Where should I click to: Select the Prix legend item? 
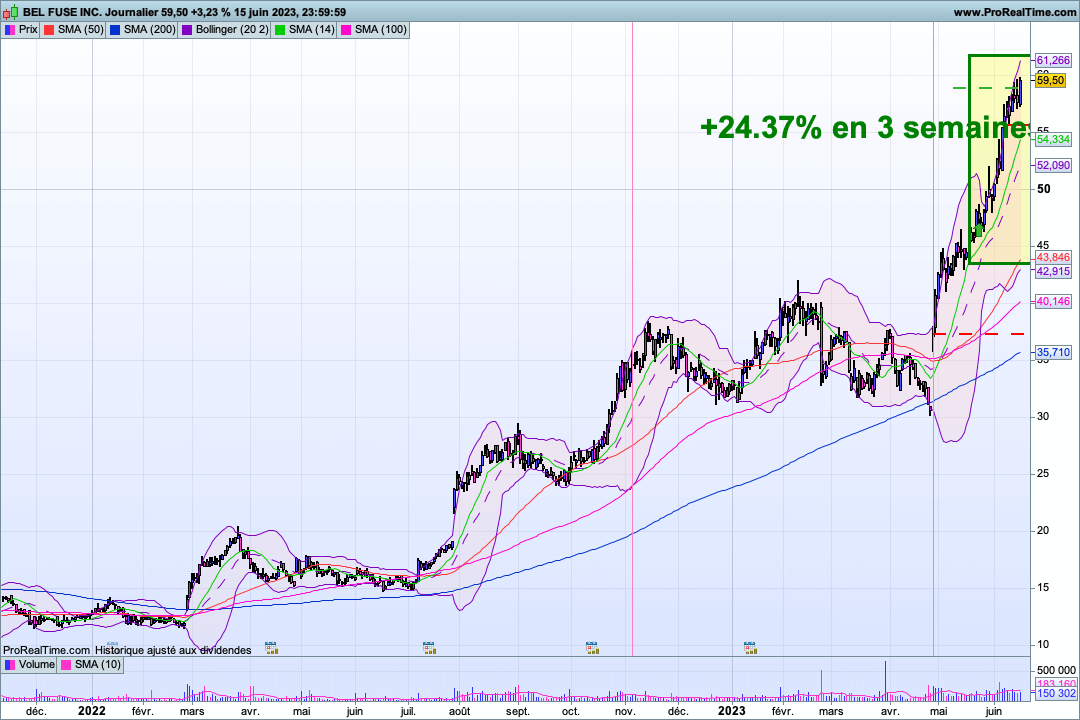pos(21,30)
